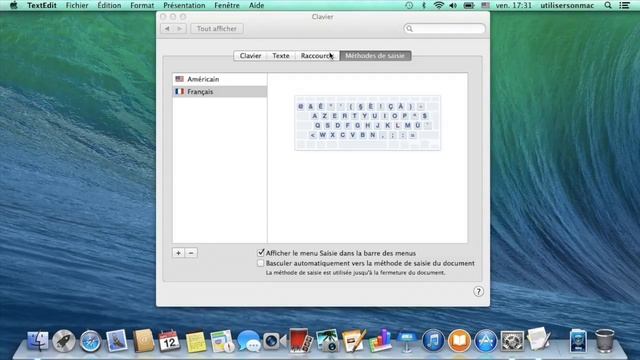Open the Aide menu
This screenshot has width=640, height=360.
256,5
